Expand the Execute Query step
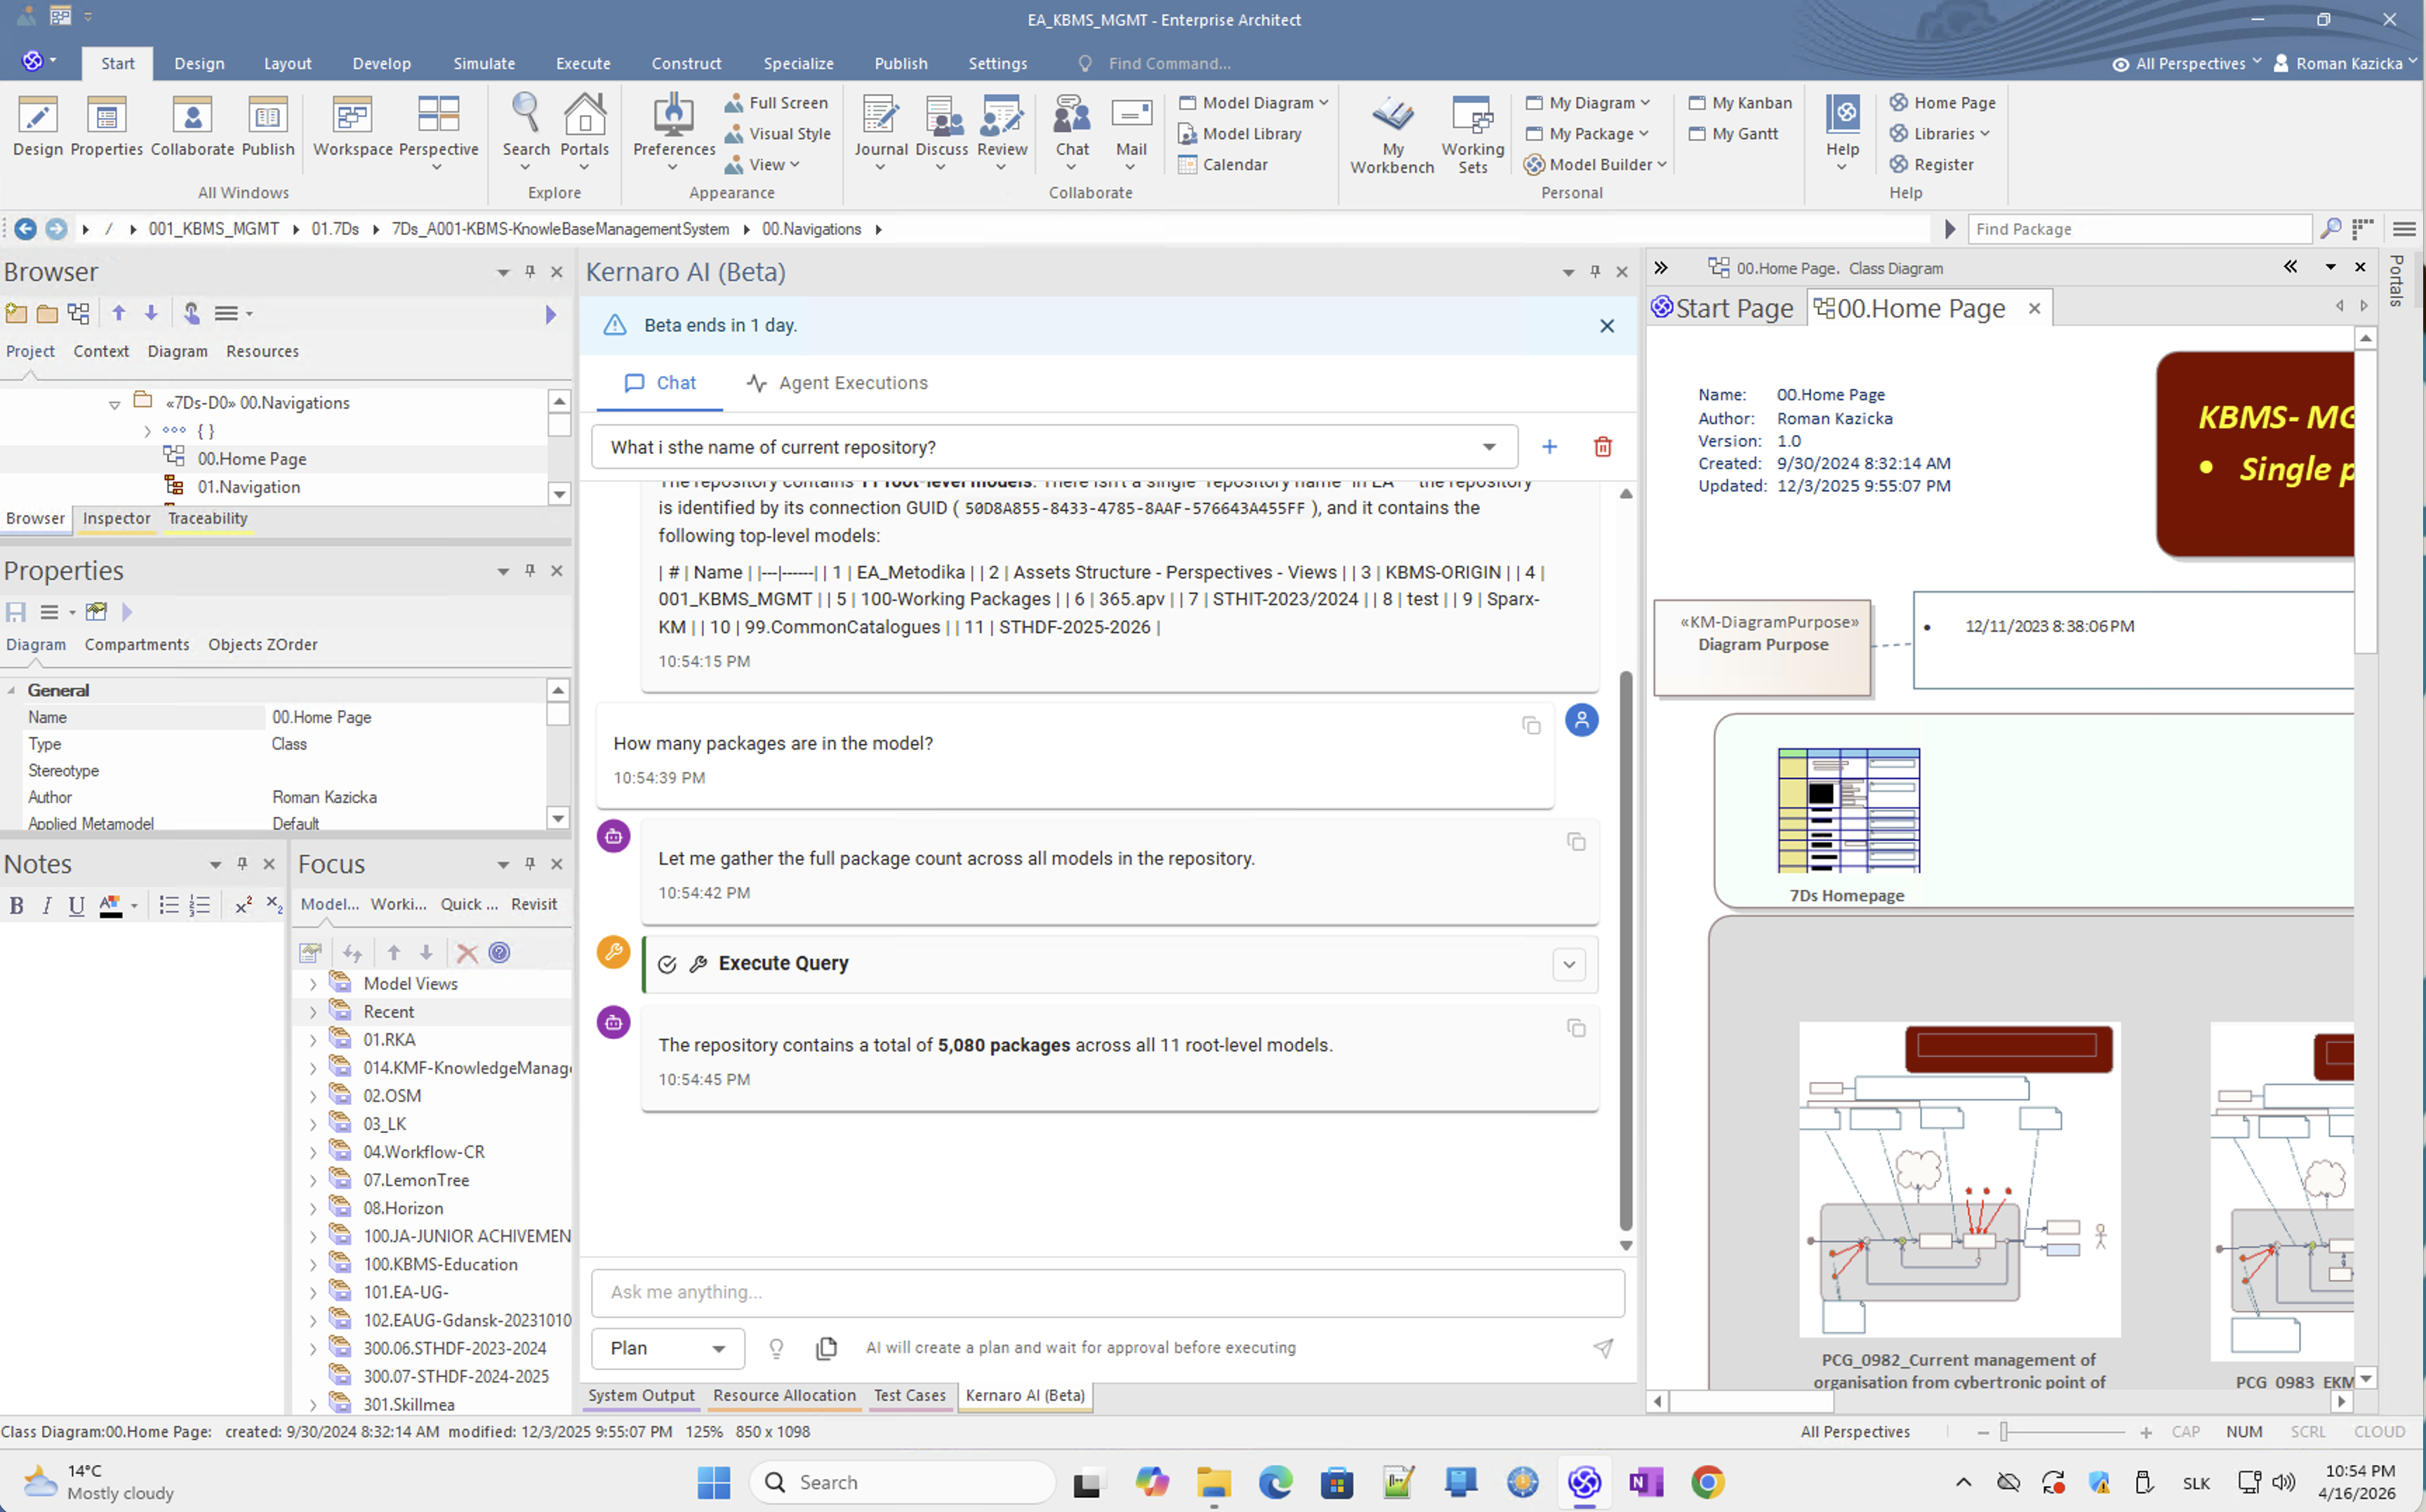Screen dimensions: 2426x1512 (1569, 964)
